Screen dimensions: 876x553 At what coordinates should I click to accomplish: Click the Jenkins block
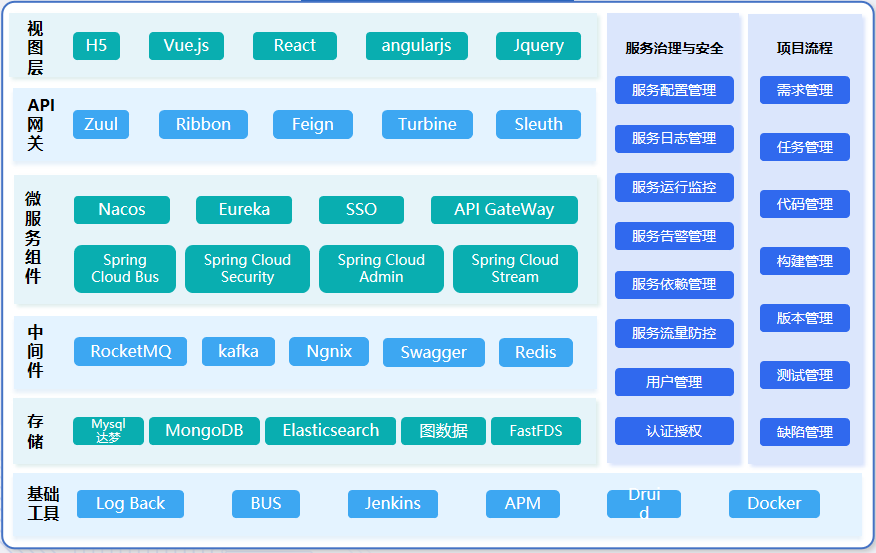(393, 504)
